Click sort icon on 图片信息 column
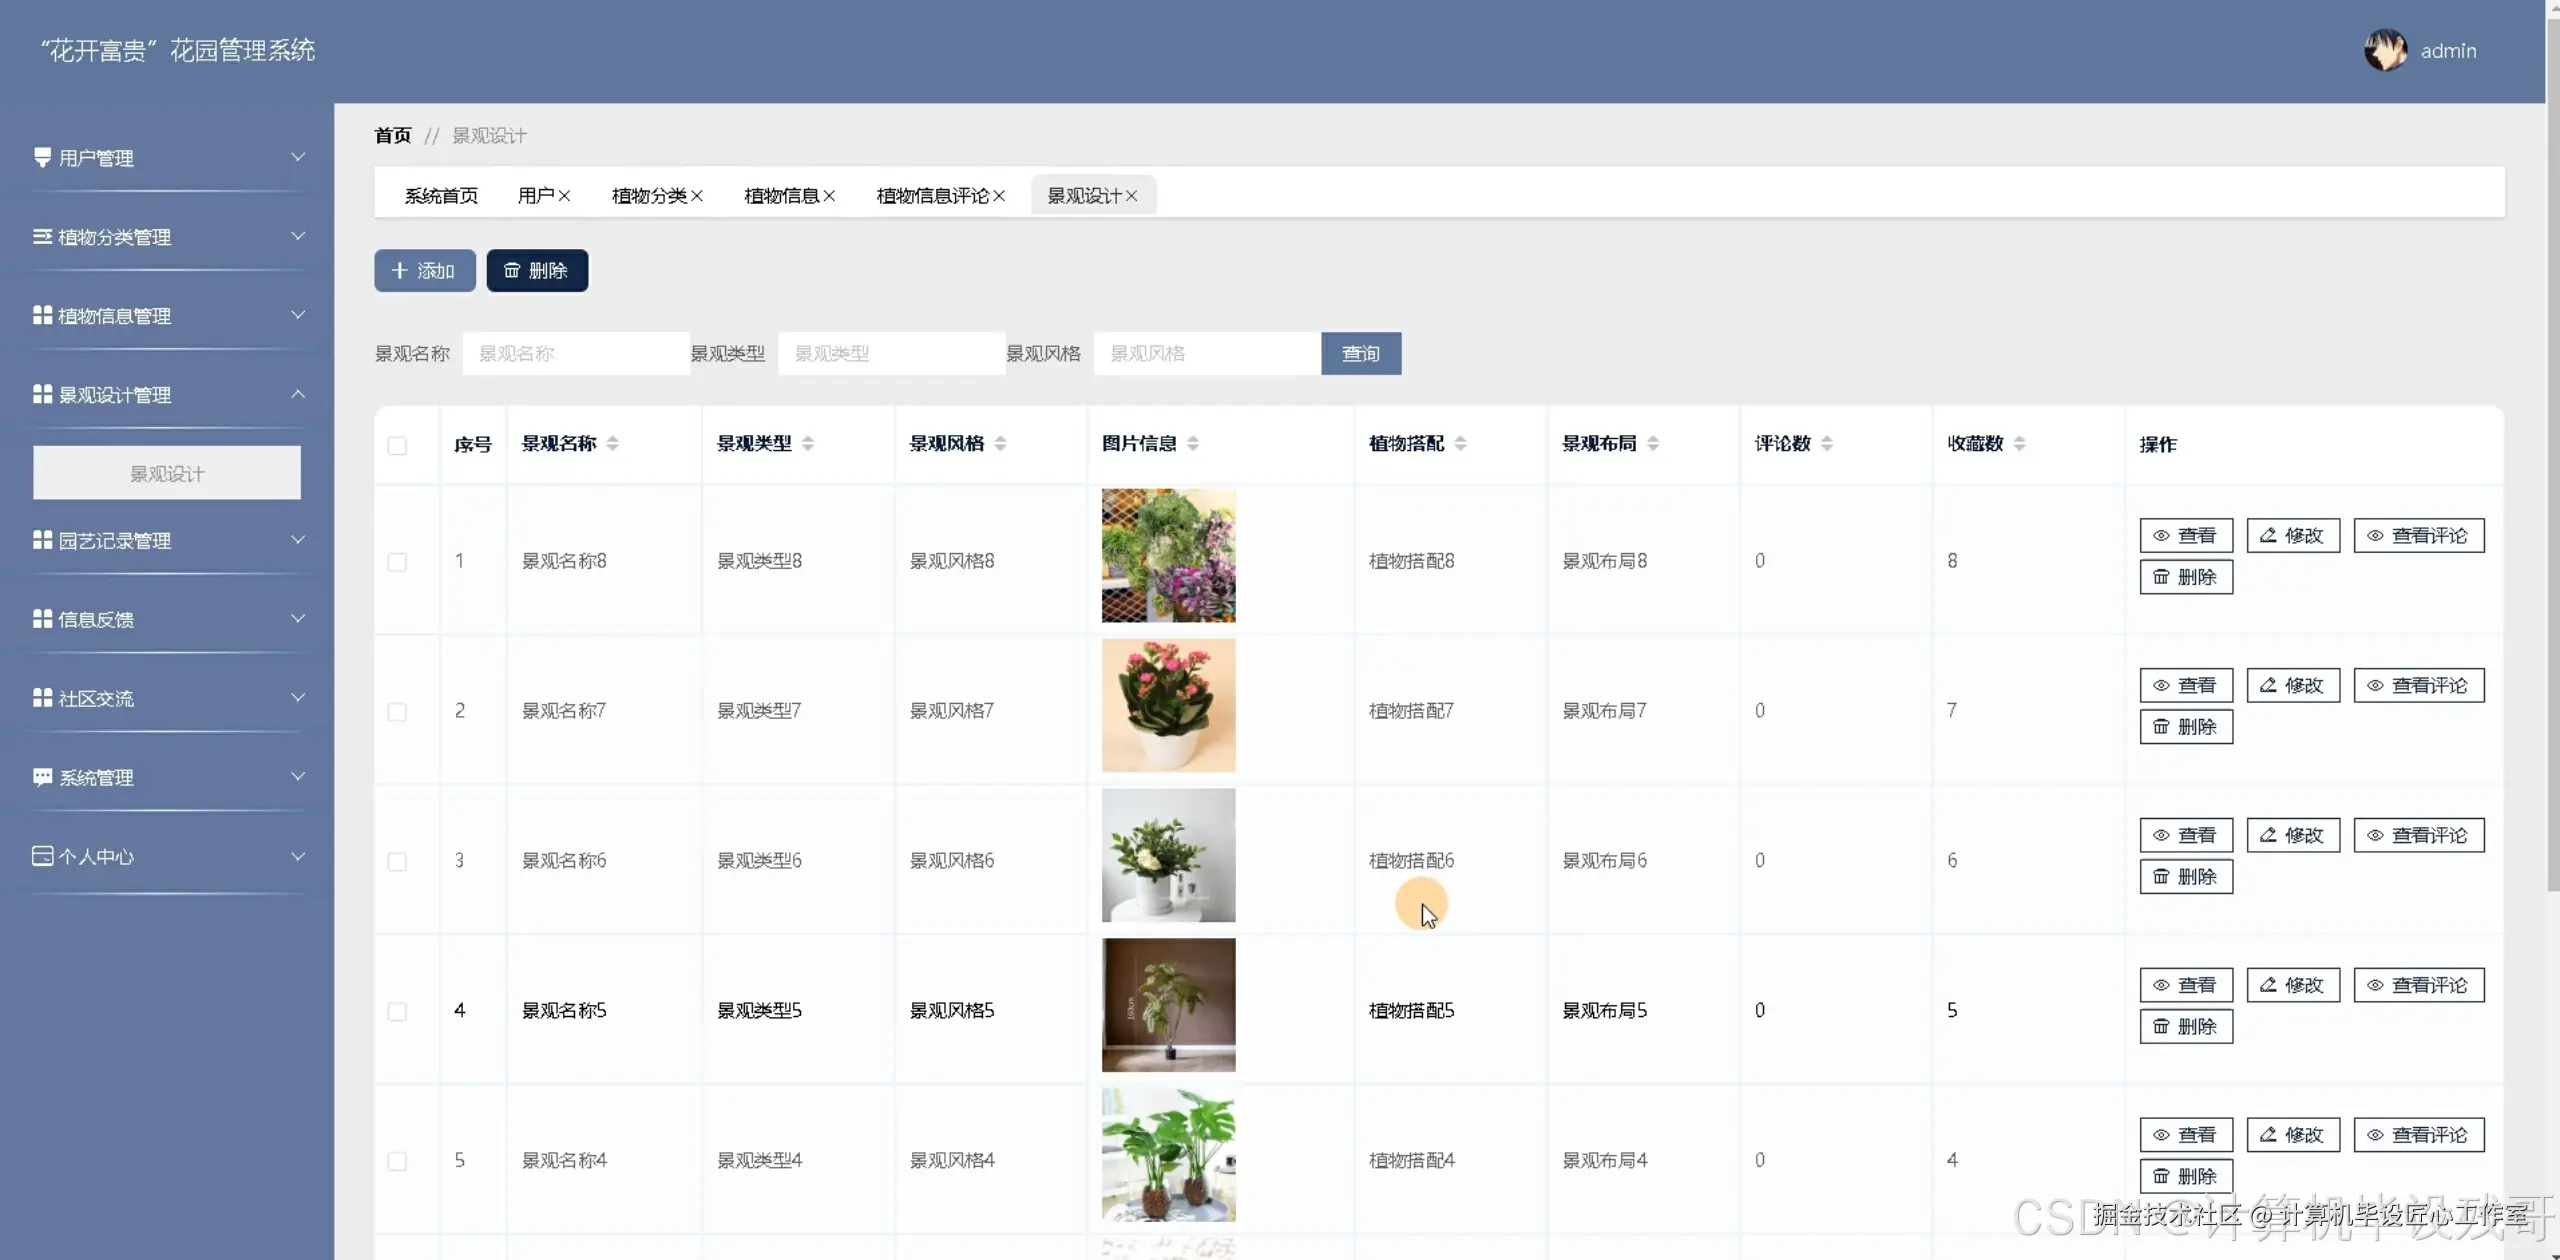The image size is (2560, 1260). [x=1193, y=444]
